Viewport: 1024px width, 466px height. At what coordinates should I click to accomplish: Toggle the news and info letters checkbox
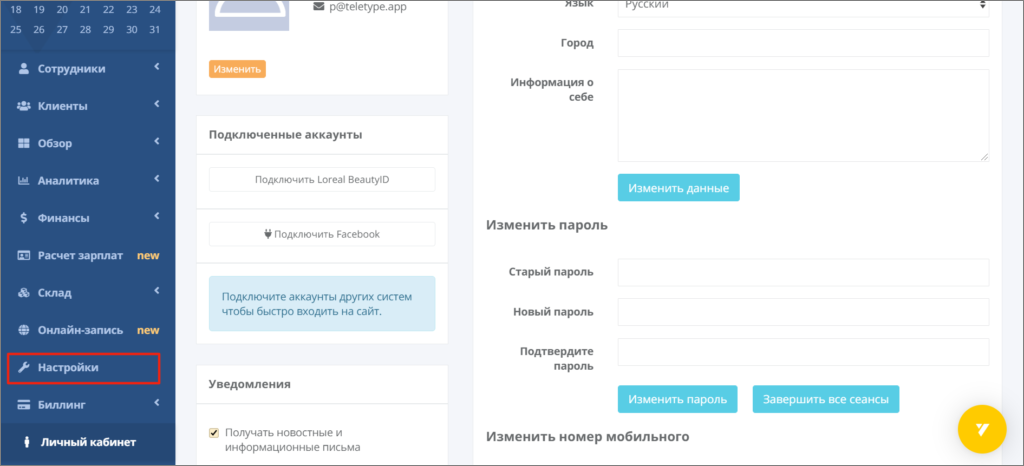pos(213,432)
